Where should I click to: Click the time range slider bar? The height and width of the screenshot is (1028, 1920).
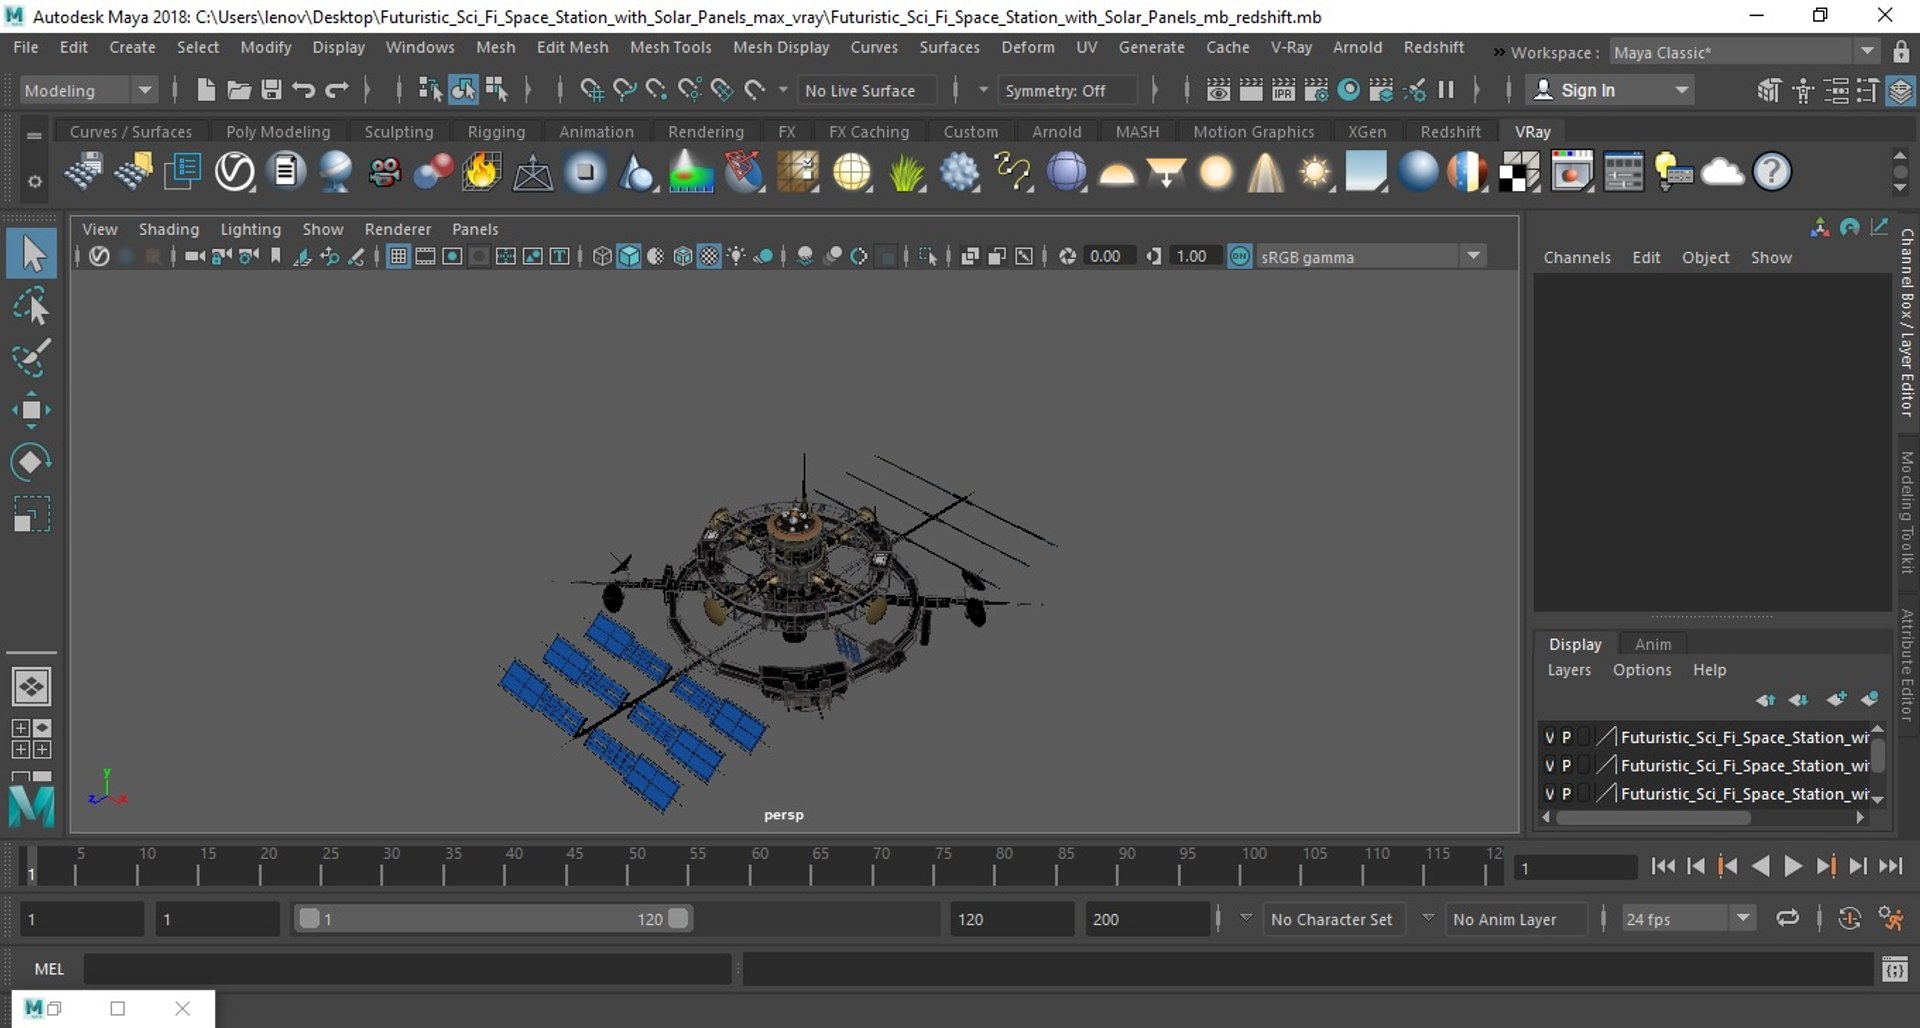[x=494, y=918]
